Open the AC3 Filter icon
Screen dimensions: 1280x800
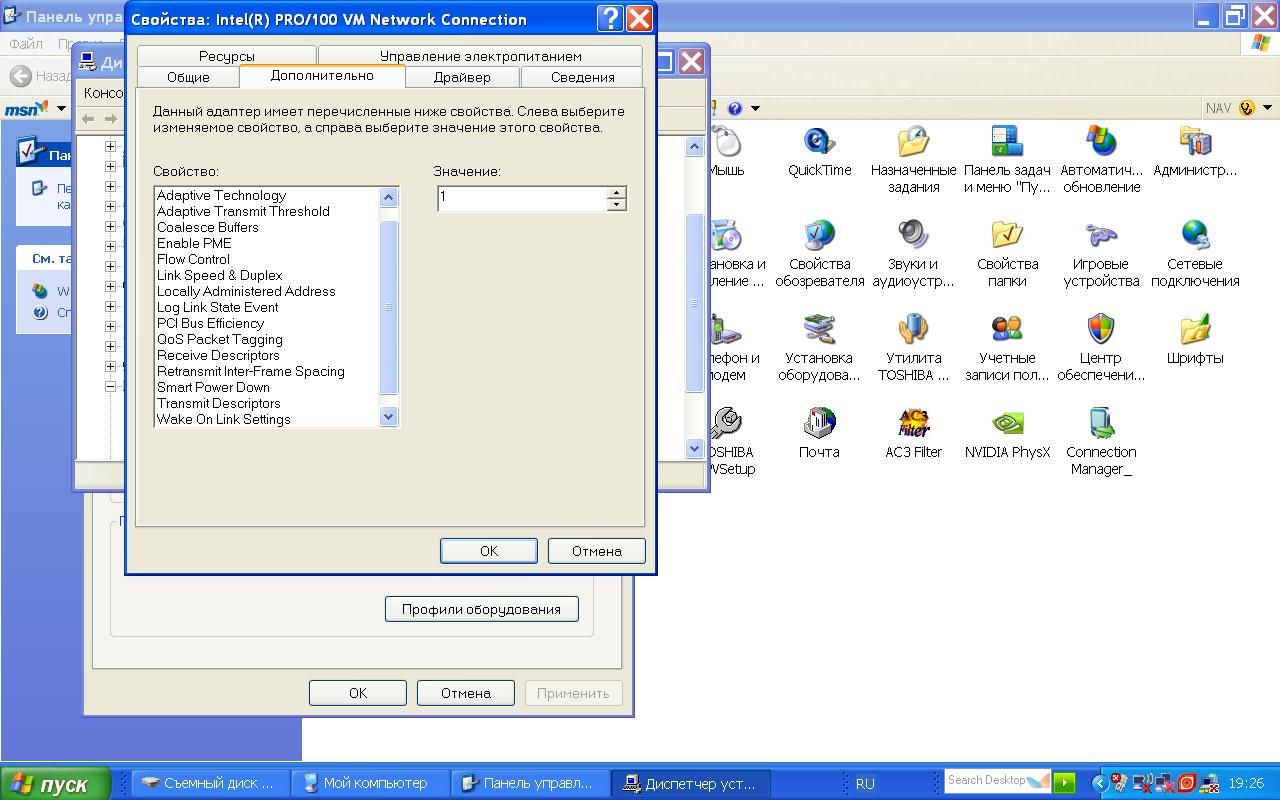pos(913,425)
